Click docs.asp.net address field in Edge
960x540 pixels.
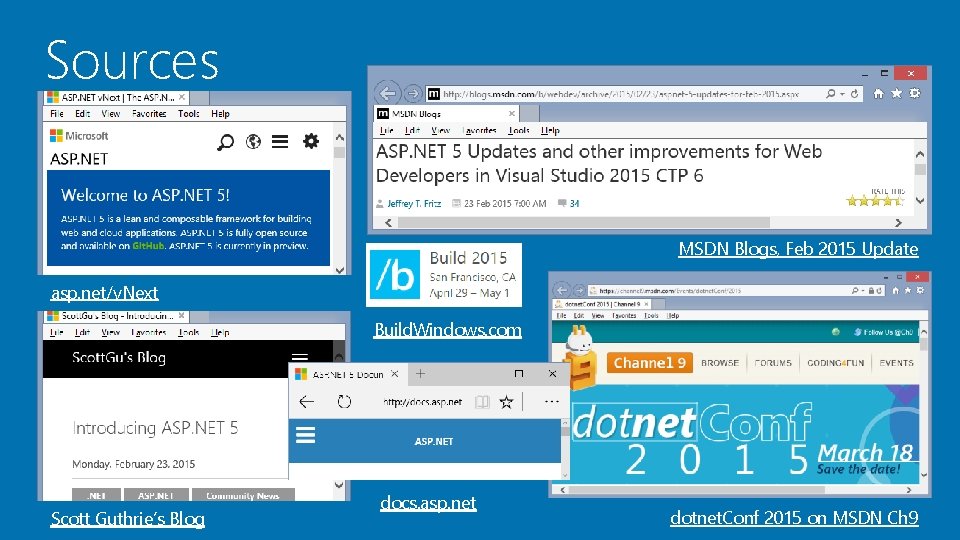(422, 402)
